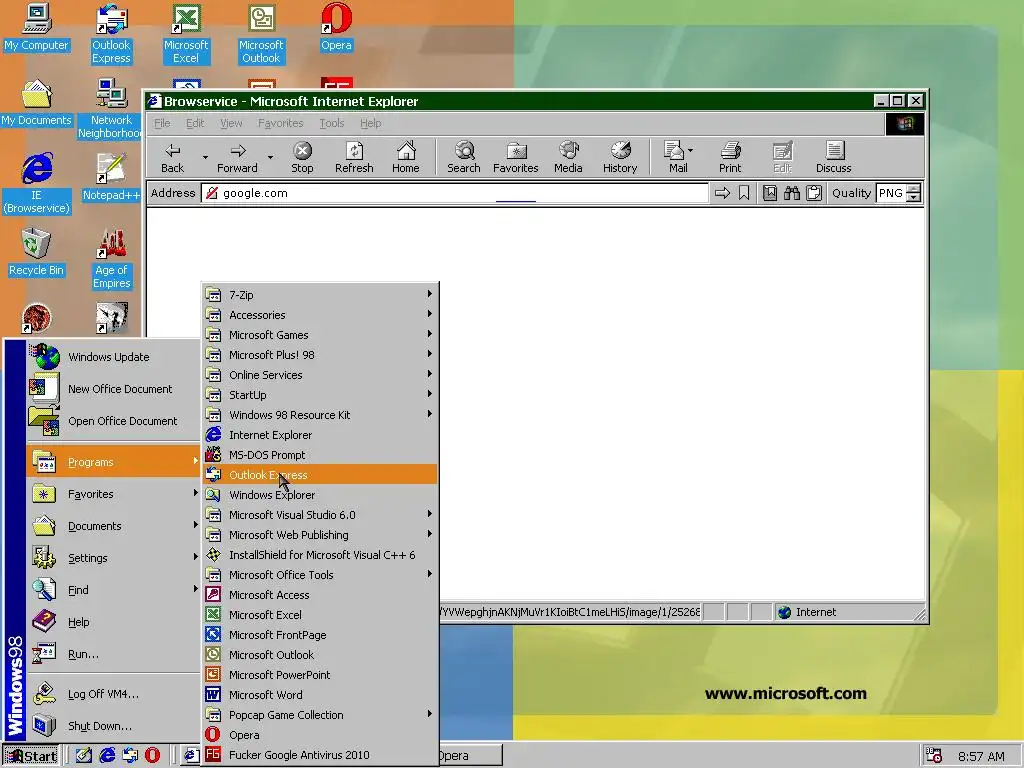
Task: Click the Start button
Action: tap(31, 756)
